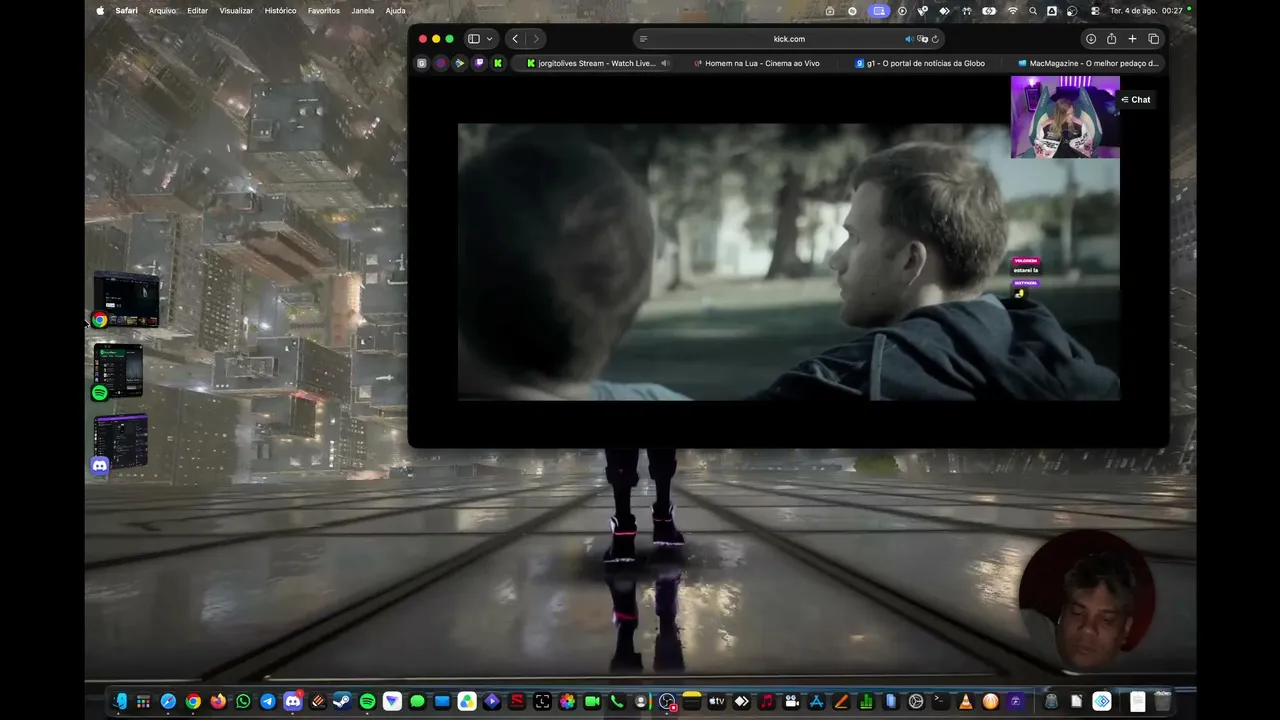This screenshot has height=720, width=1280.
Task: Click the translate icon in address bar
Action: tap(922, 39)
